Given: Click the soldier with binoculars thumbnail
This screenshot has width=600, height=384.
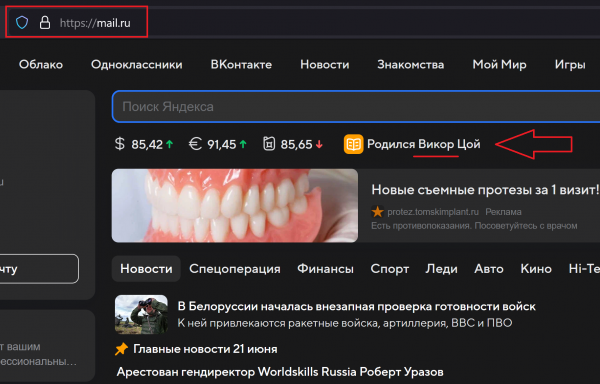Looking at the screenshot, I should (x=141, y=314).
